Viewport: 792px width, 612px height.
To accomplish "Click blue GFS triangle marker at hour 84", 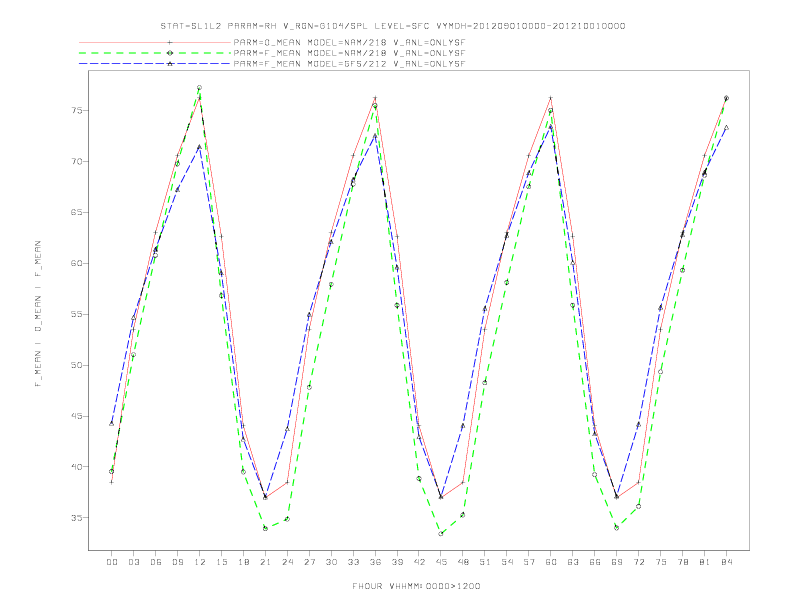I will [726, 128].
